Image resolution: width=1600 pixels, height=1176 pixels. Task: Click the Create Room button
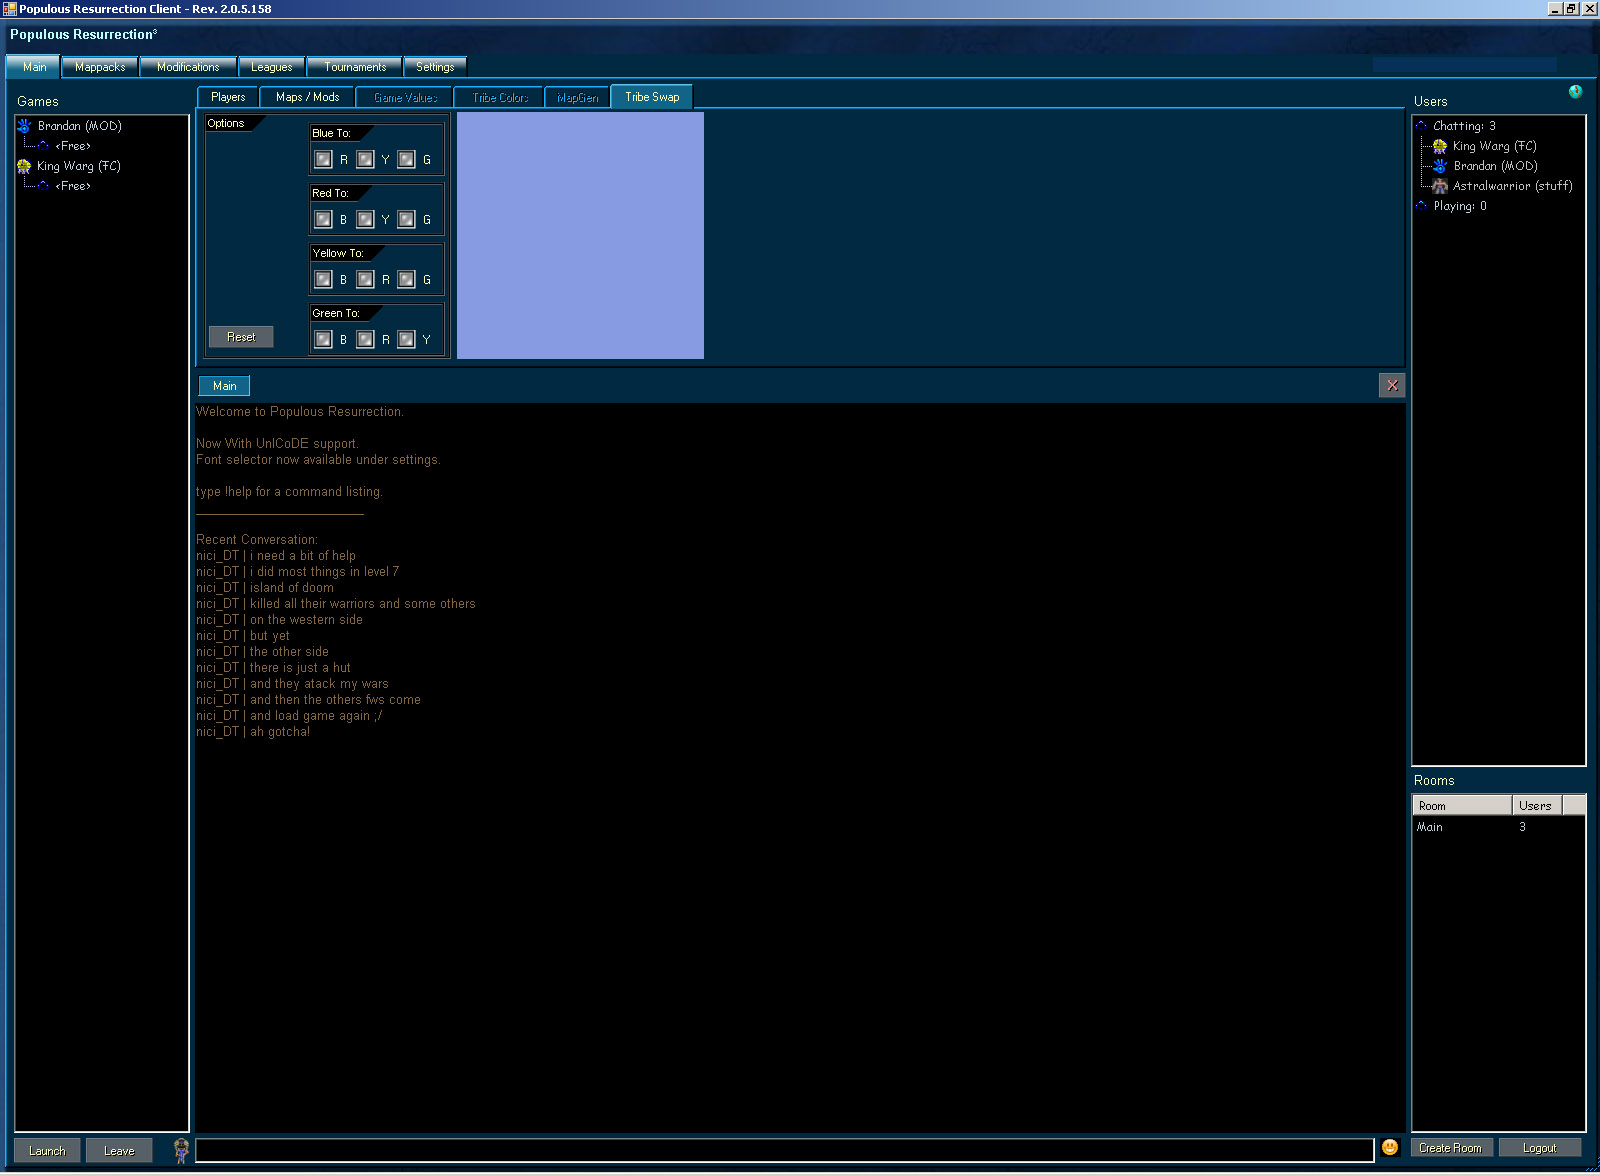[1450, 1148]
